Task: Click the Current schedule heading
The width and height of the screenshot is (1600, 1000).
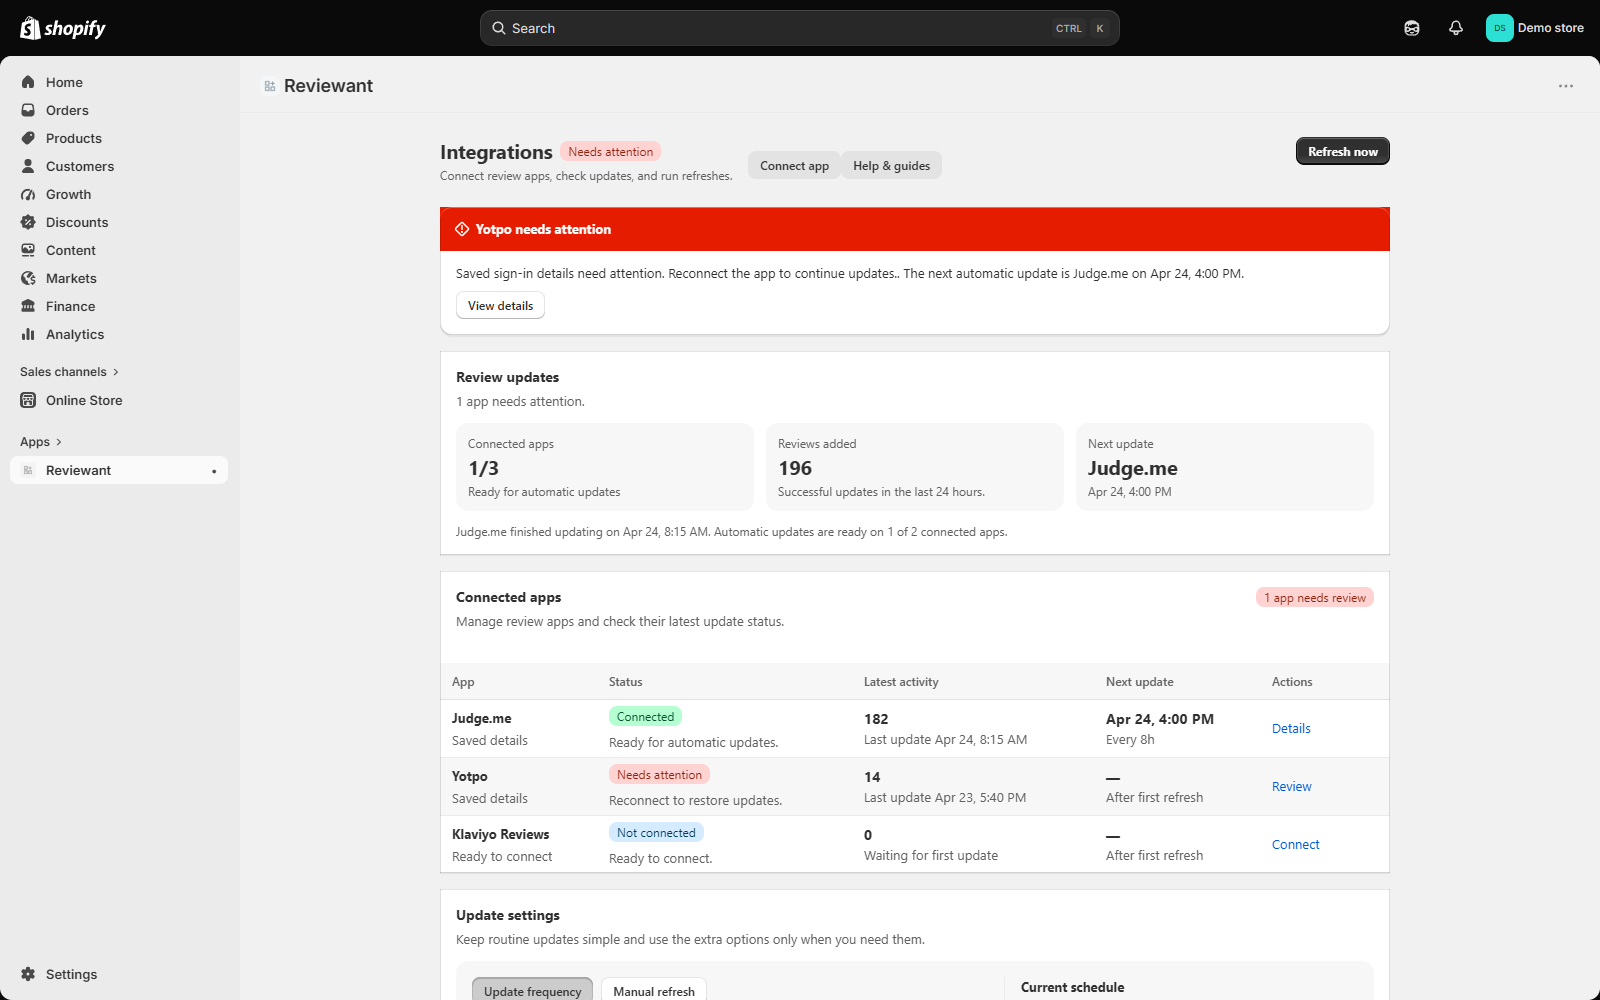Action: coord(1072,987)
